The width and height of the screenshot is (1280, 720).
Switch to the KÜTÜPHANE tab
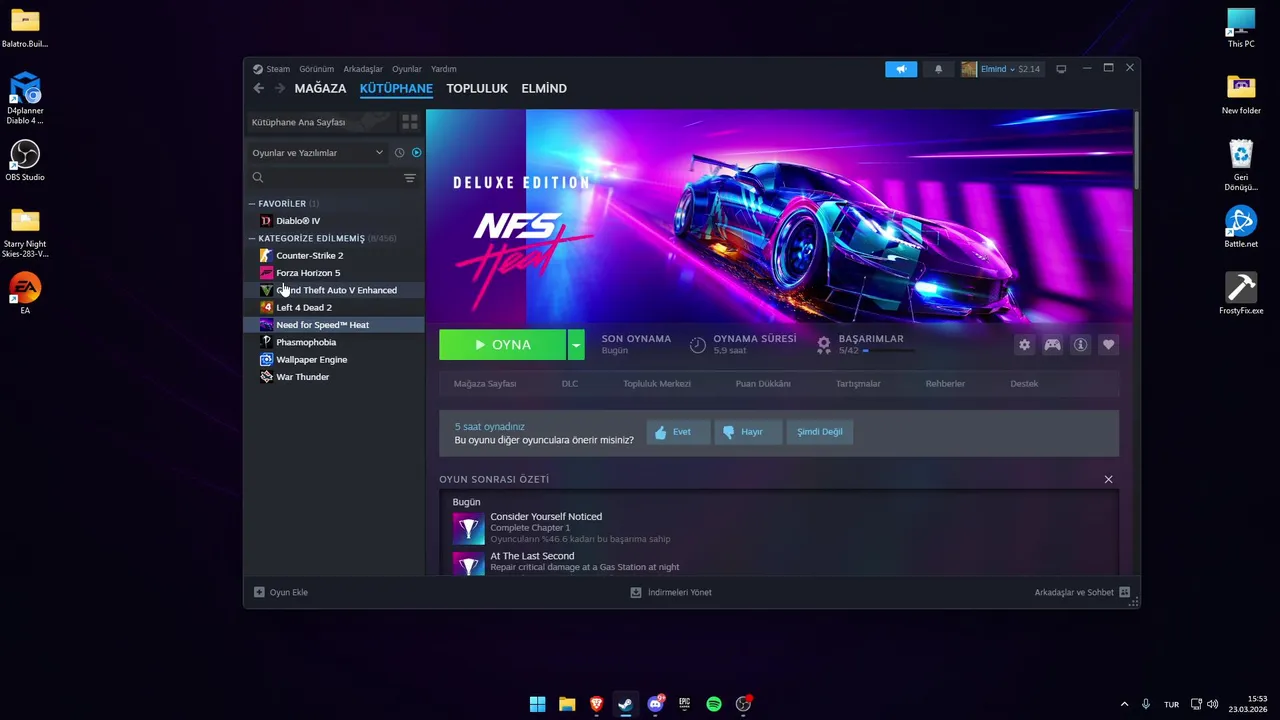click(396, 88)
